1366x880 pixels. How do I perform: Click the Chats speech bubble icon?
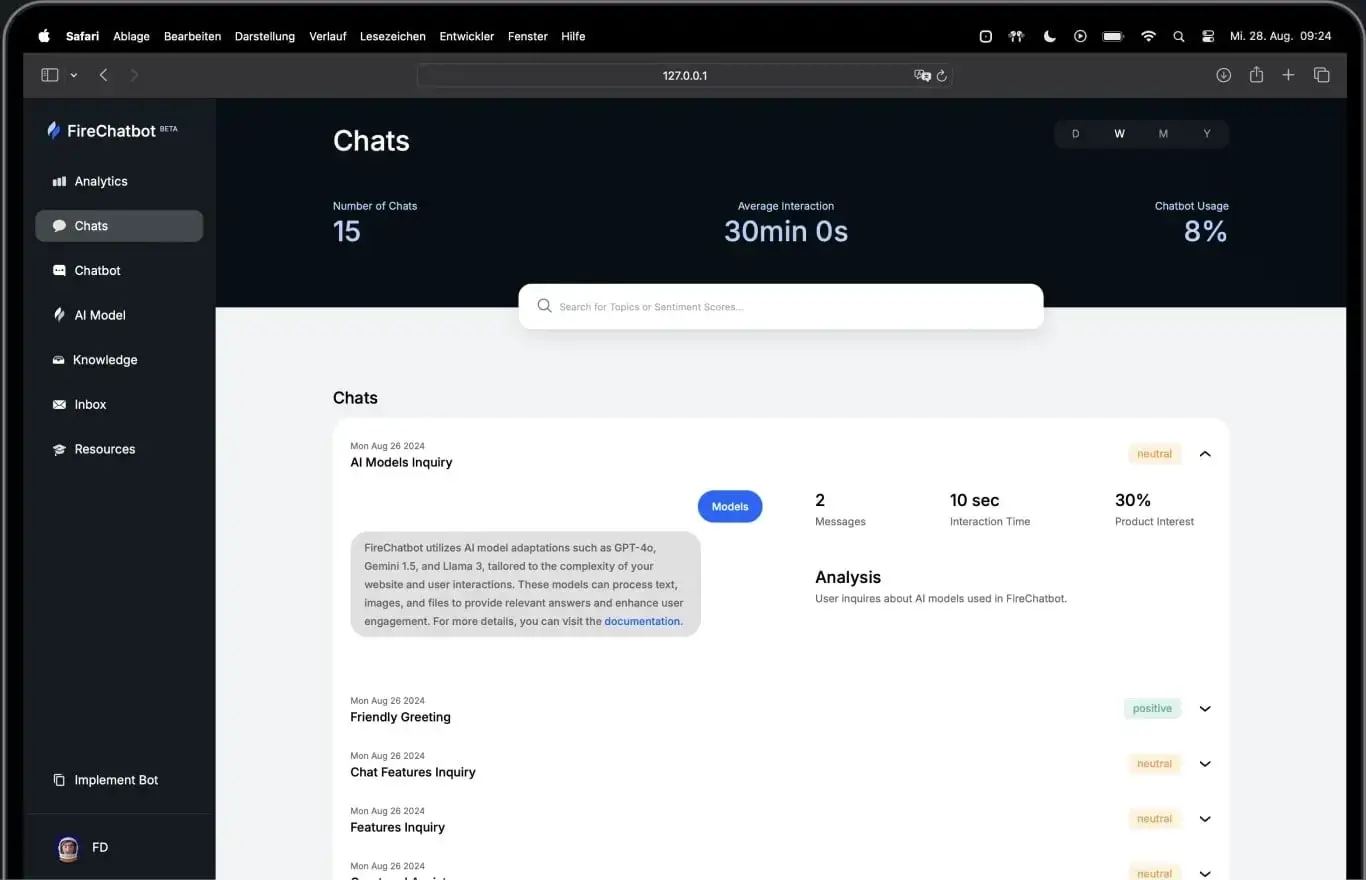(x=59, y=226)
